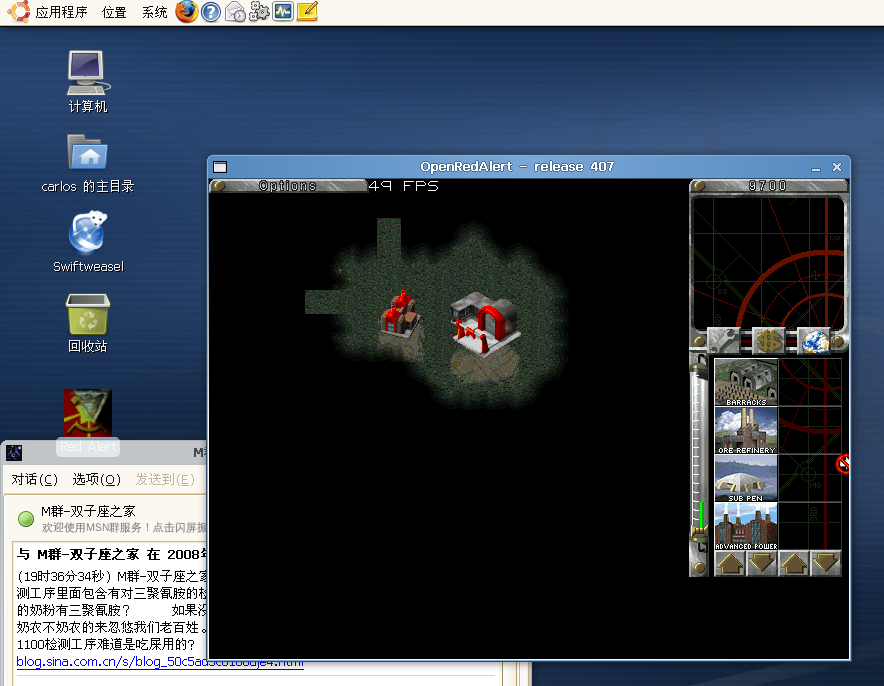884x686 pixels.
Task: Click the 49 FPS readout
Action: (404, 185)
